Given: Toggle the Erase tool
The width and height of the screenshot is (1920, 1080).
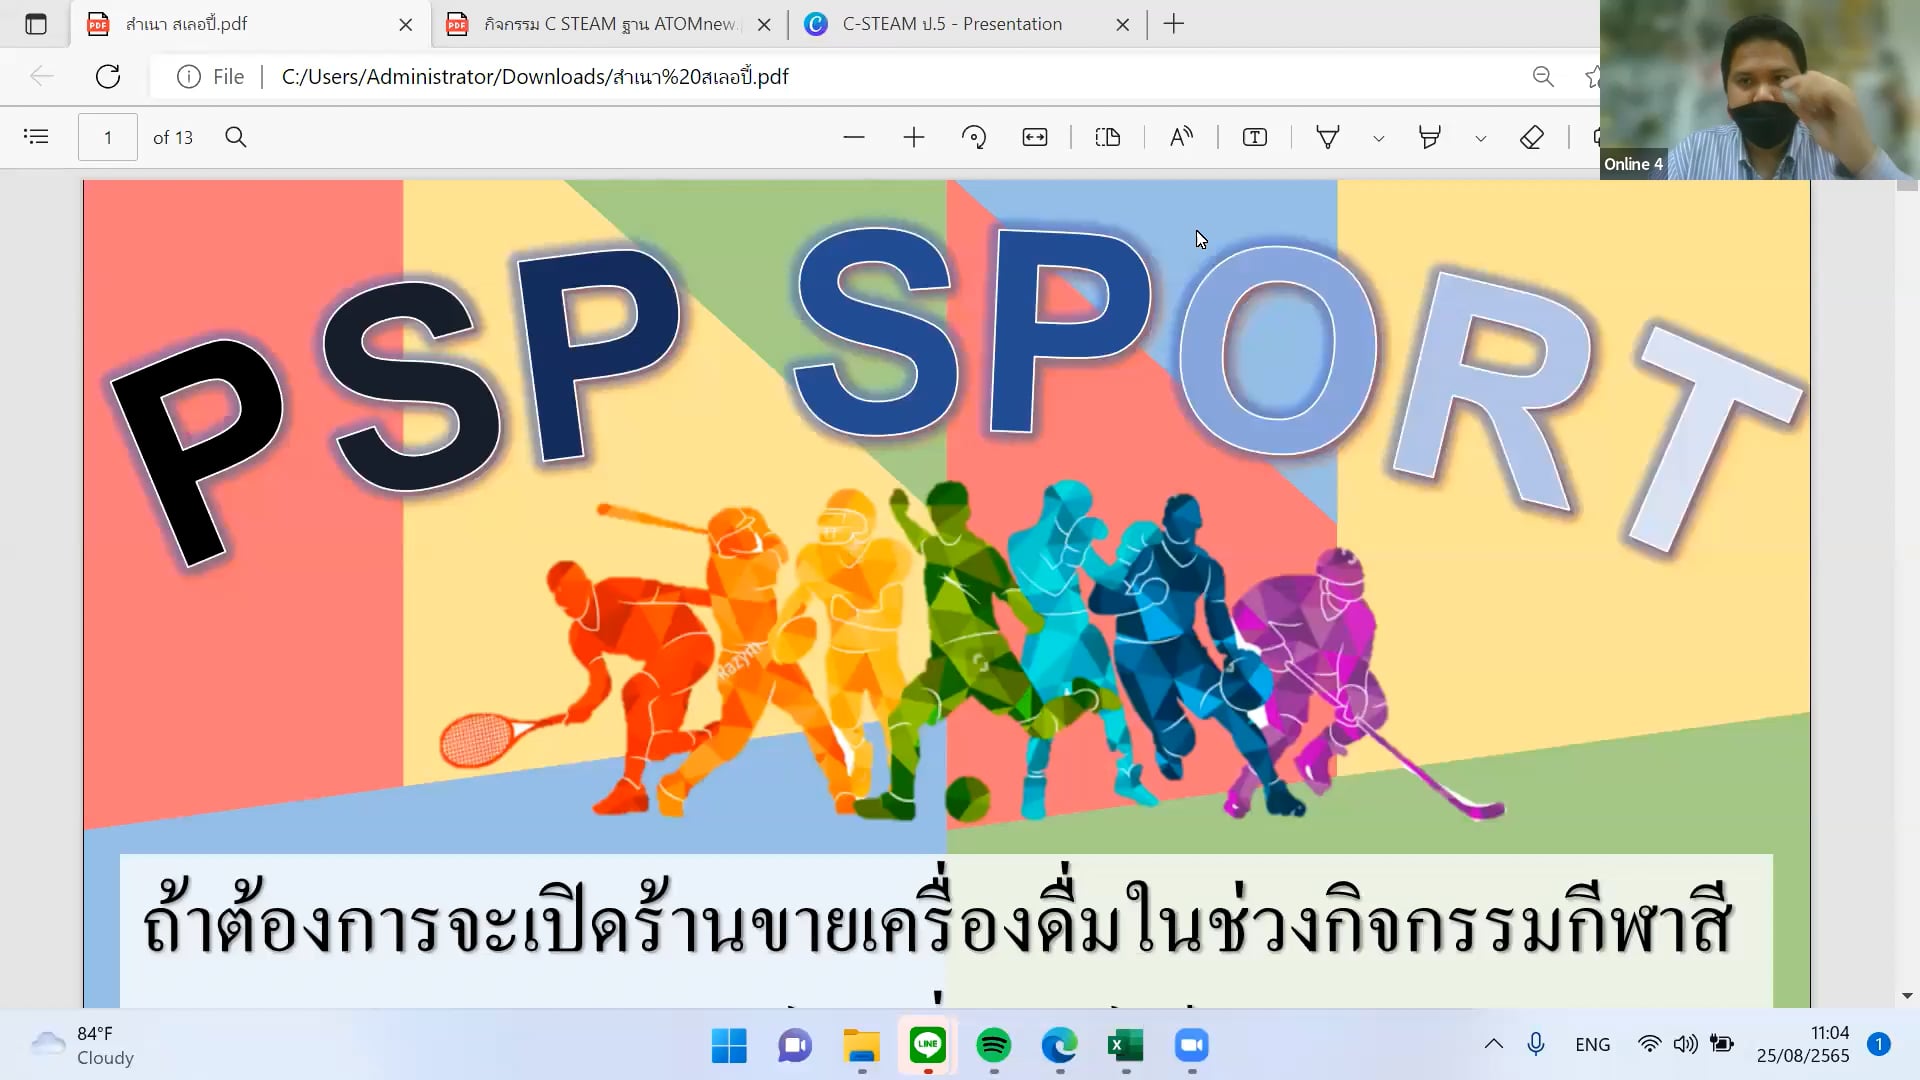Looking at the screenshot, I should tap(1531, 137).
